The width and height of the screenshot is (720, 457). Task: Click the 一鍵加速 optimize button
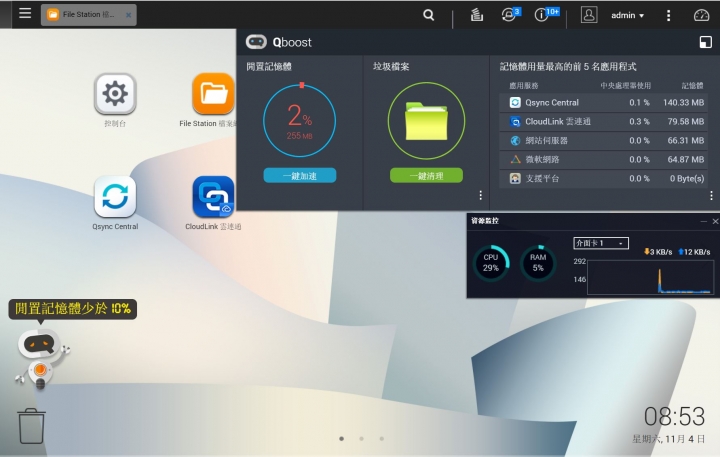[x=299, y=175]
